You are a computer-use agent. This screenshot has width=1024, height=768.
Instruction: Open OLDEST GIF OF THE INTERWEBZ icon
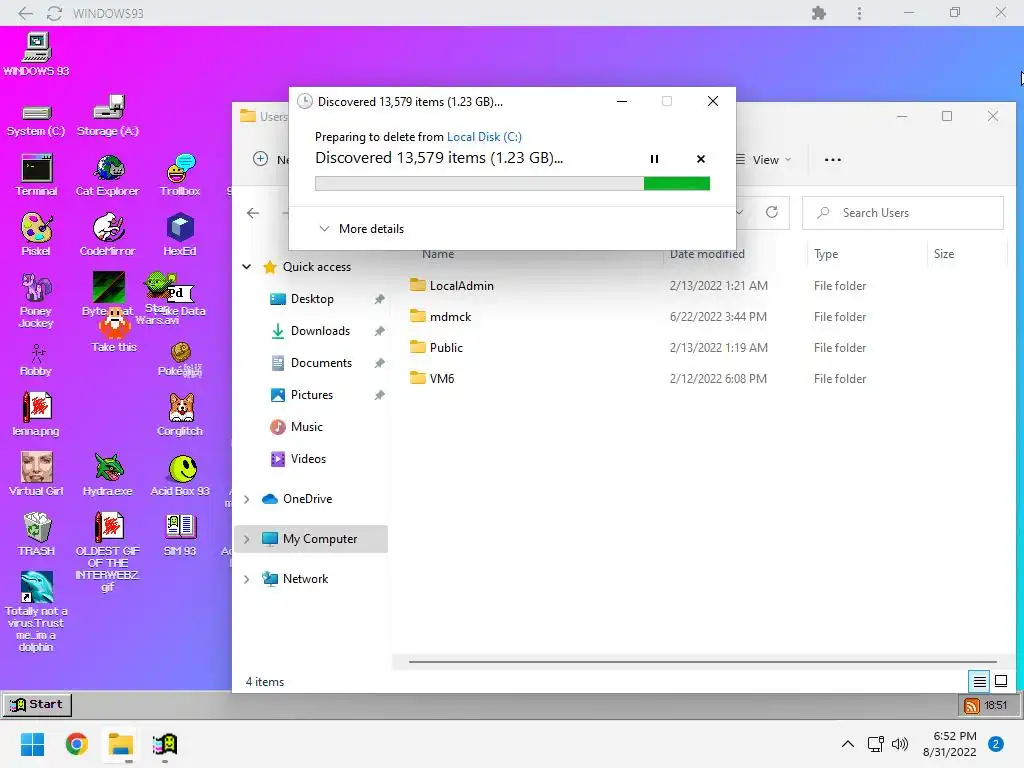point(108,552)
